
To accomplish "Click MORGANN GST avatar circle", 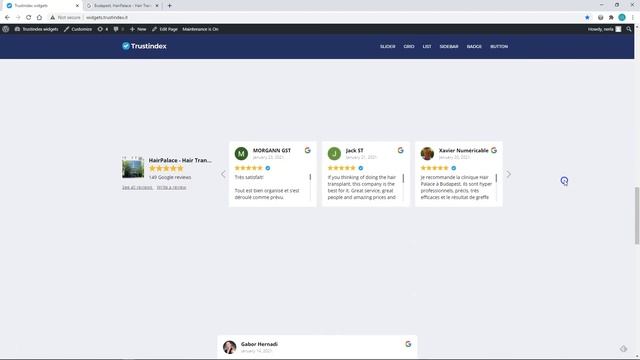I will 241,153.
